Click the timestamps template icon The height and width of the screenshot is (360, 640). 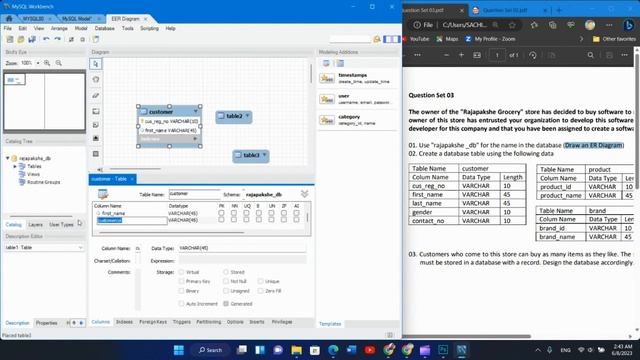[x=327, y=78]
